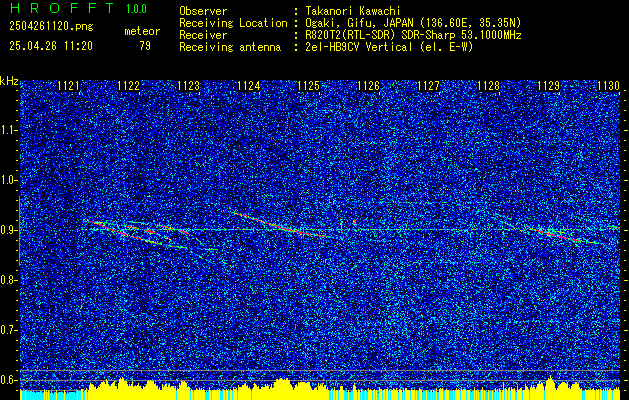629x400 pixels.
Task: Click the 1124 time marker
Action: pos(248,85)
